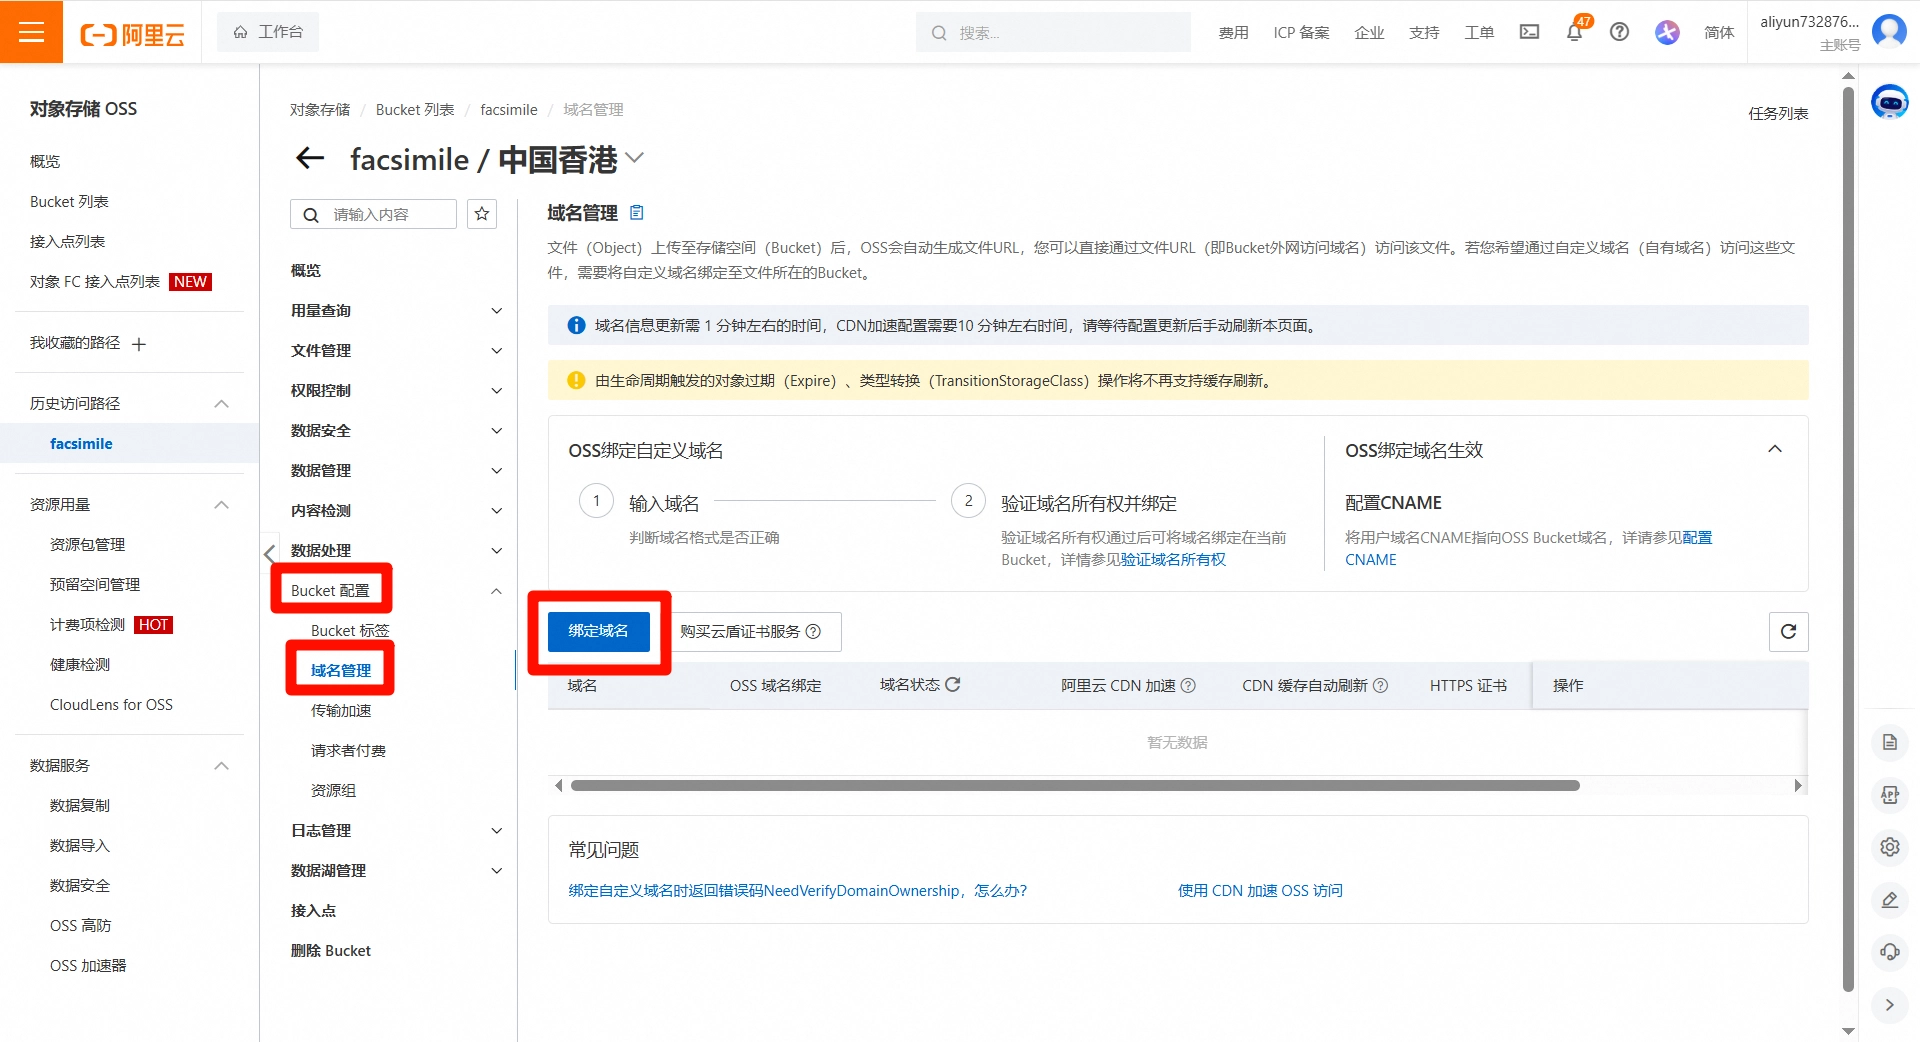Open ICP 备案 top navigation item
Screen dimensions: 1920x1042
tap(1301, 32)
